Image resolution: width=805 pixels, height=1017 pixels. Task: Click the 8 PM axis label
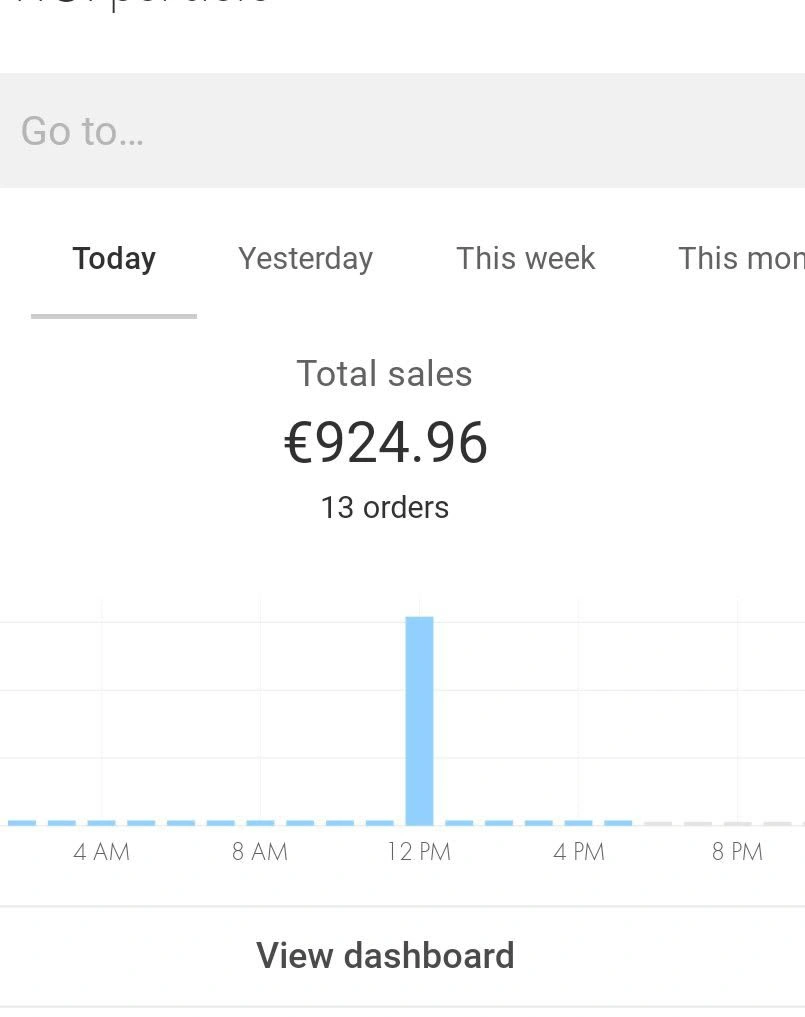(737, 852)
